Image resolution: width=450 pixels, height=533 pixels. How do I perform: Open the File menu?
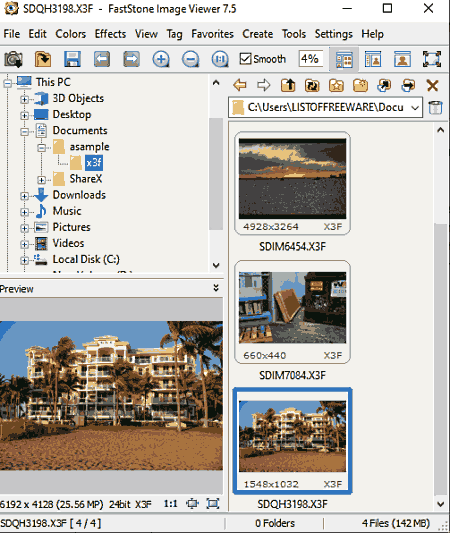12,34
